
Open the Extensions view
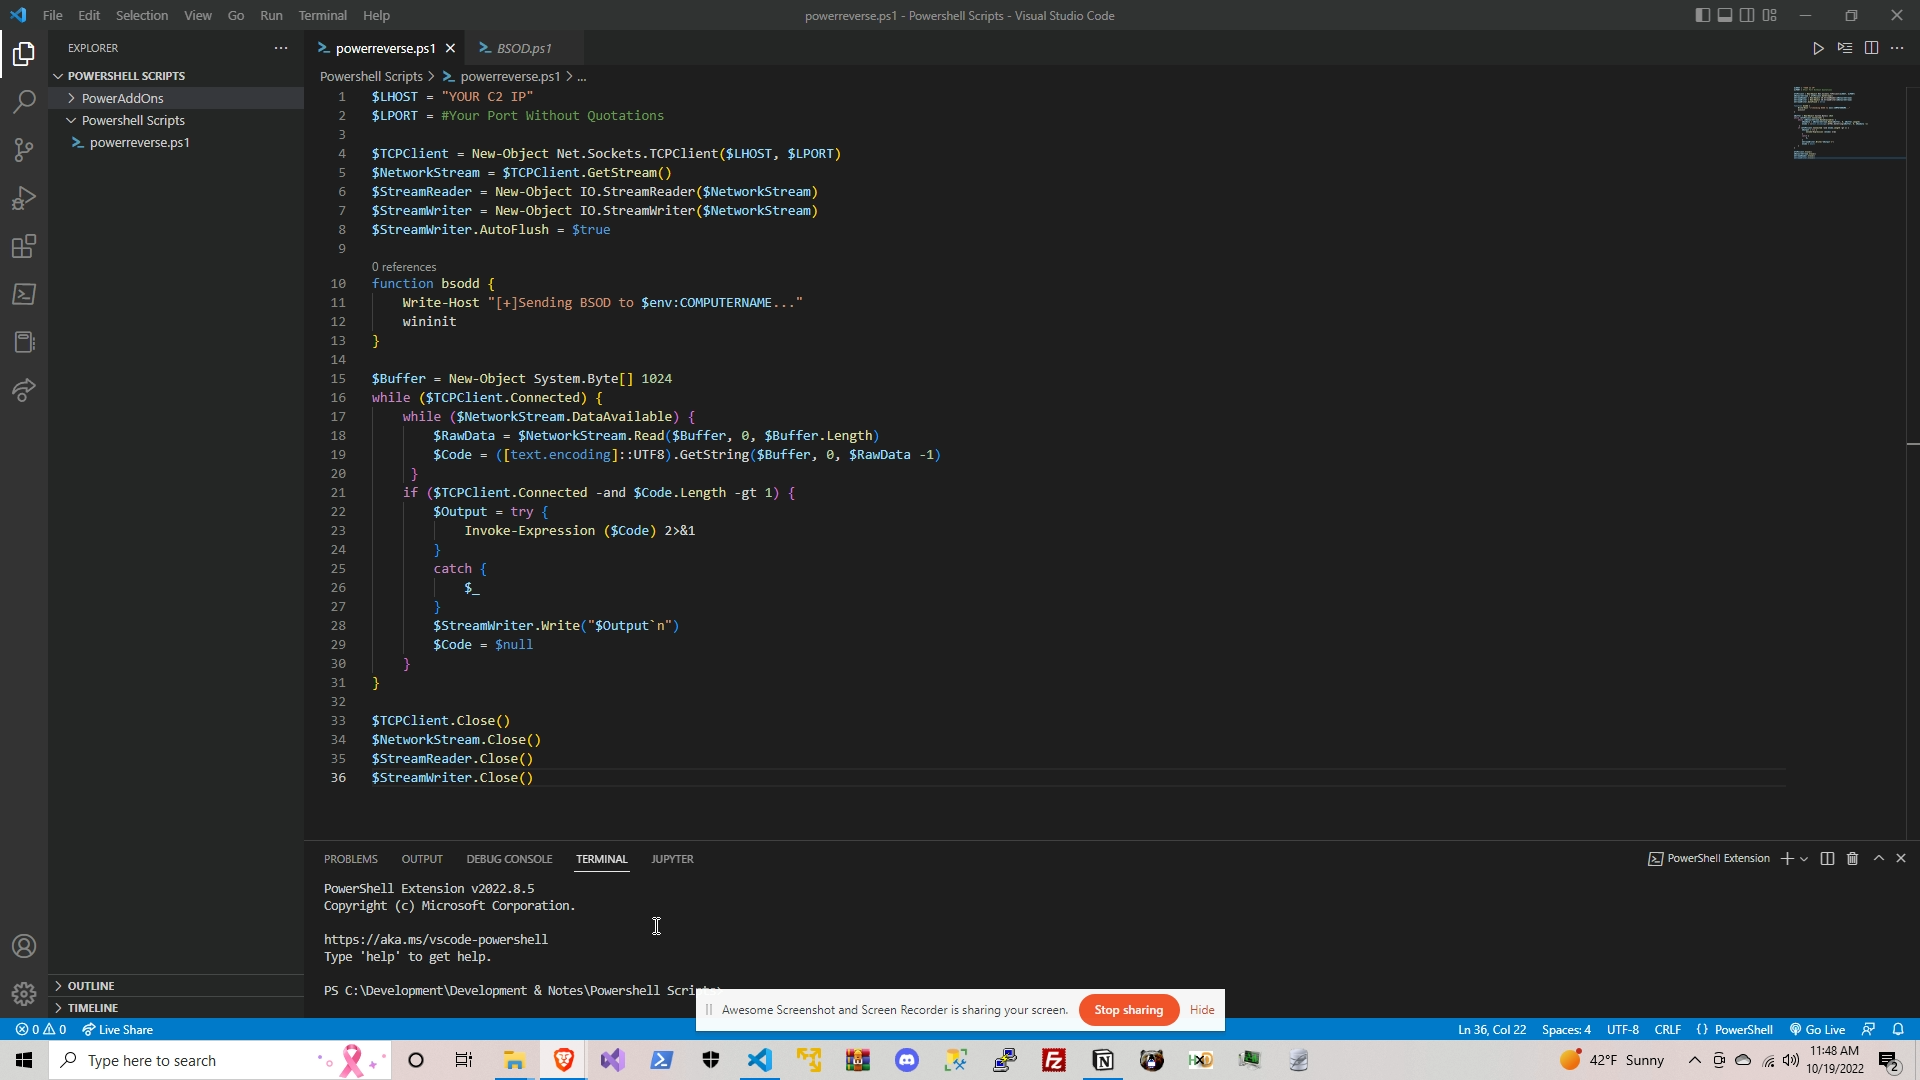(x=24, y=246)
